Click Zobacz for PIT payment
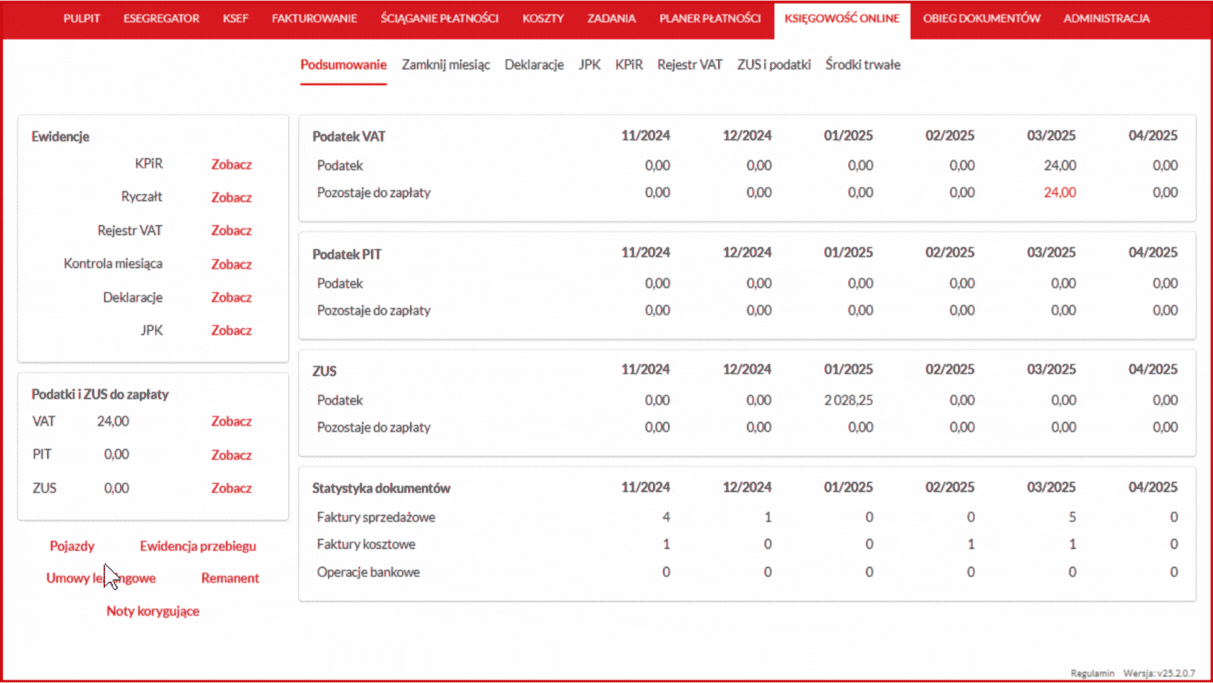The height and width of the screenshot is (683, 1213). point(231,455)
